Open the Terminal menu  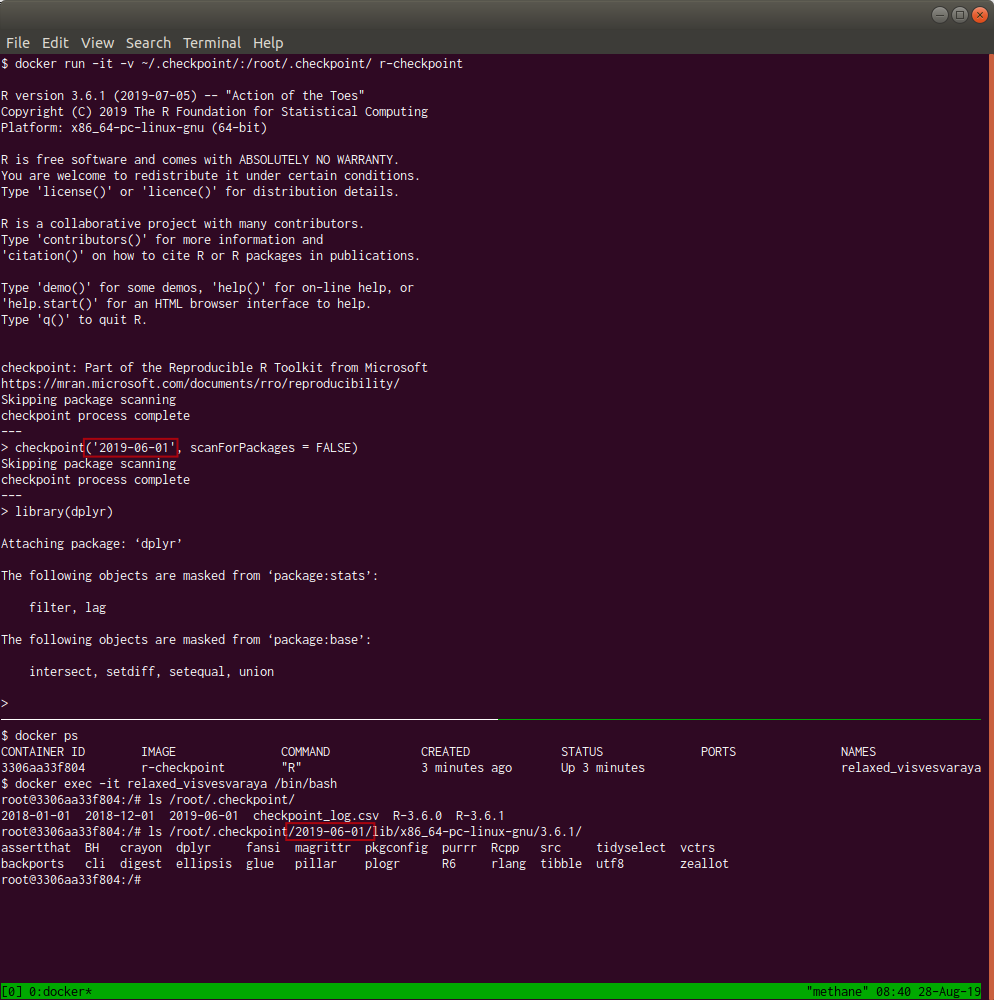point(212,43)
